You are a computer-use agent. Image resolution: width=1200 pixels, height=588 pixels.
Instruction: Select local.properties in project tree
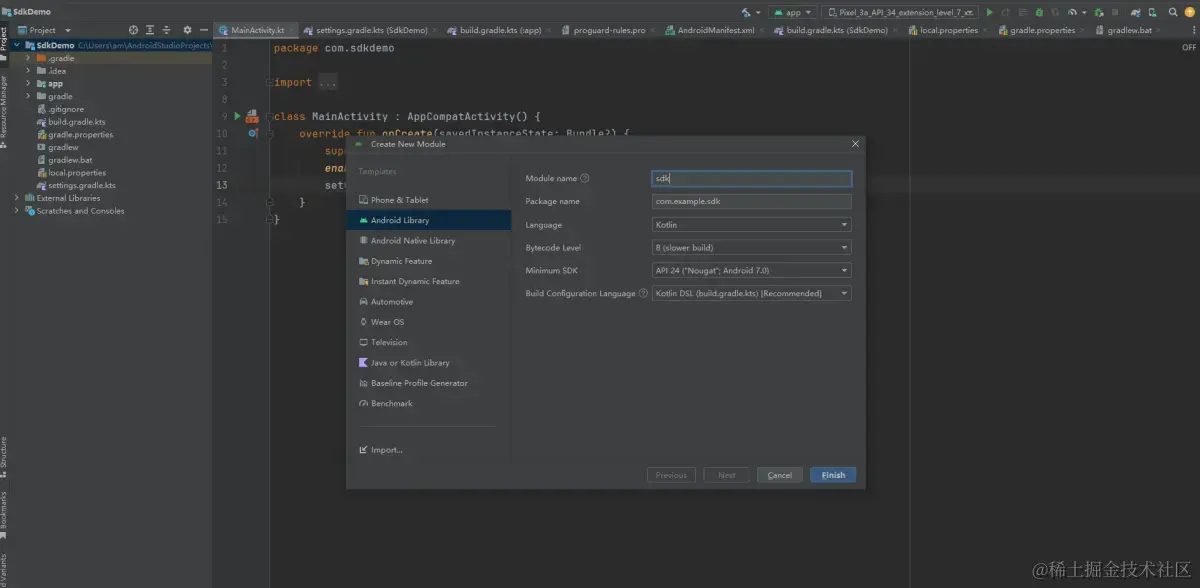(x=71, y=173)
